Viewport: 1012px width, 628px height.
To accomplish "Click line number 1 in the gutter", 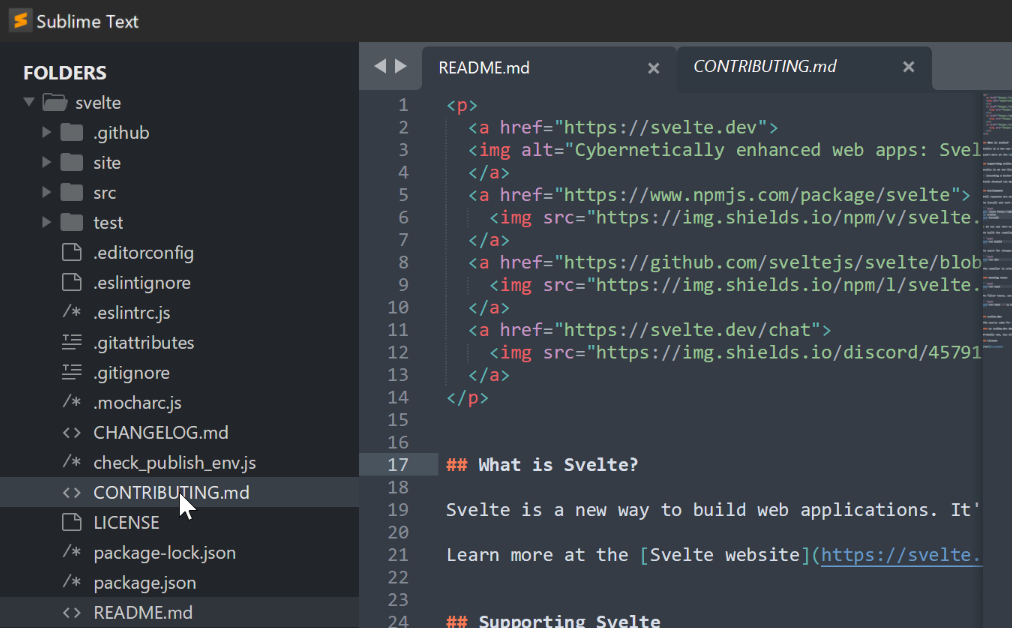I will point(403,105).
